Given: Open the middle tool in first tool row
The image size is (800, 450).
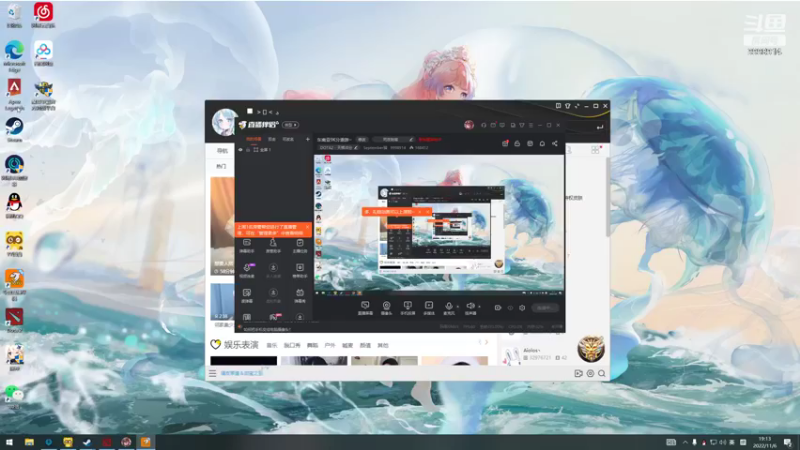Looking at the screenshot, I should pyautogui.click(x=273, y=245).
